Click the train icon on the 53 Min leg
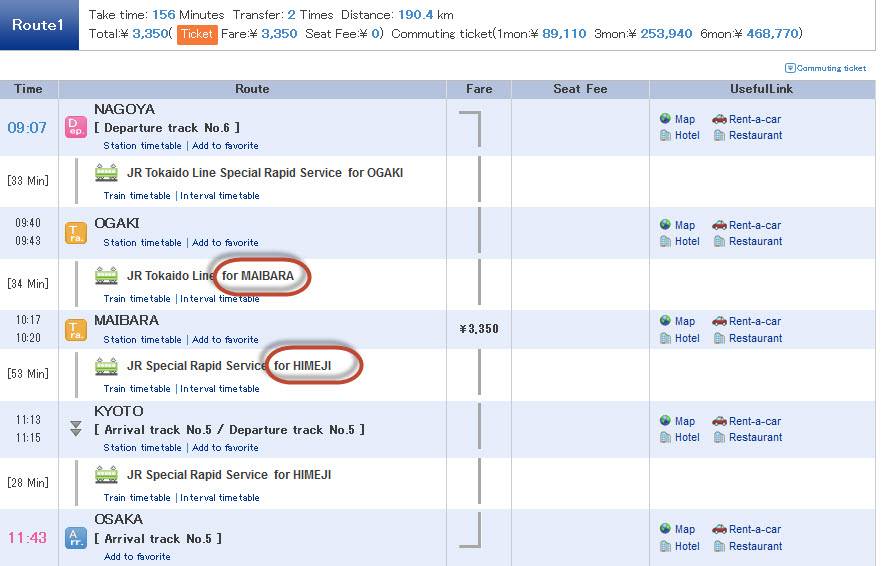The image size is (888, 566). pyautogui.click(x=106, y=366)
